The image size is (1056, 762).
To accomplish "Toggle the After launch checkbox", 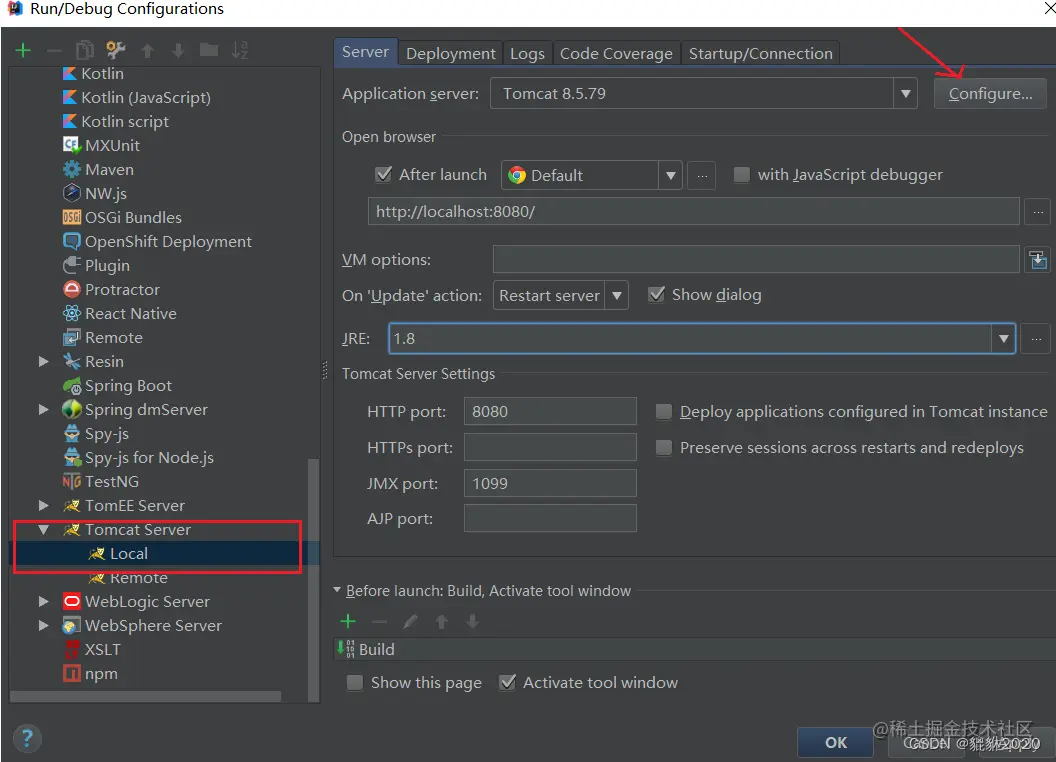I will coord(383,174).
